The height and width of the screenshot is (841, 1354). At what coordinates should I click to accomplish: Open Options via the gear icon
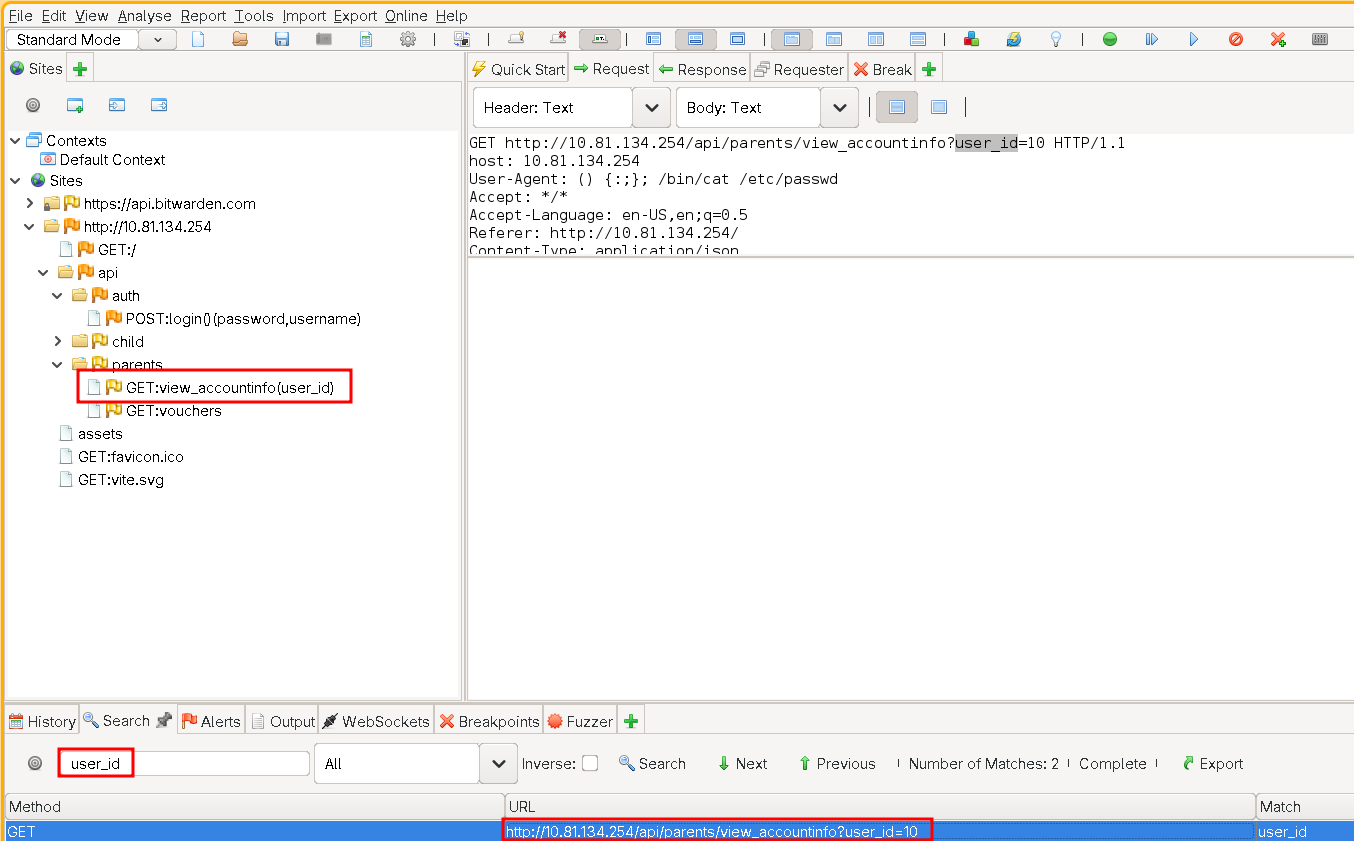pos(408,40)
